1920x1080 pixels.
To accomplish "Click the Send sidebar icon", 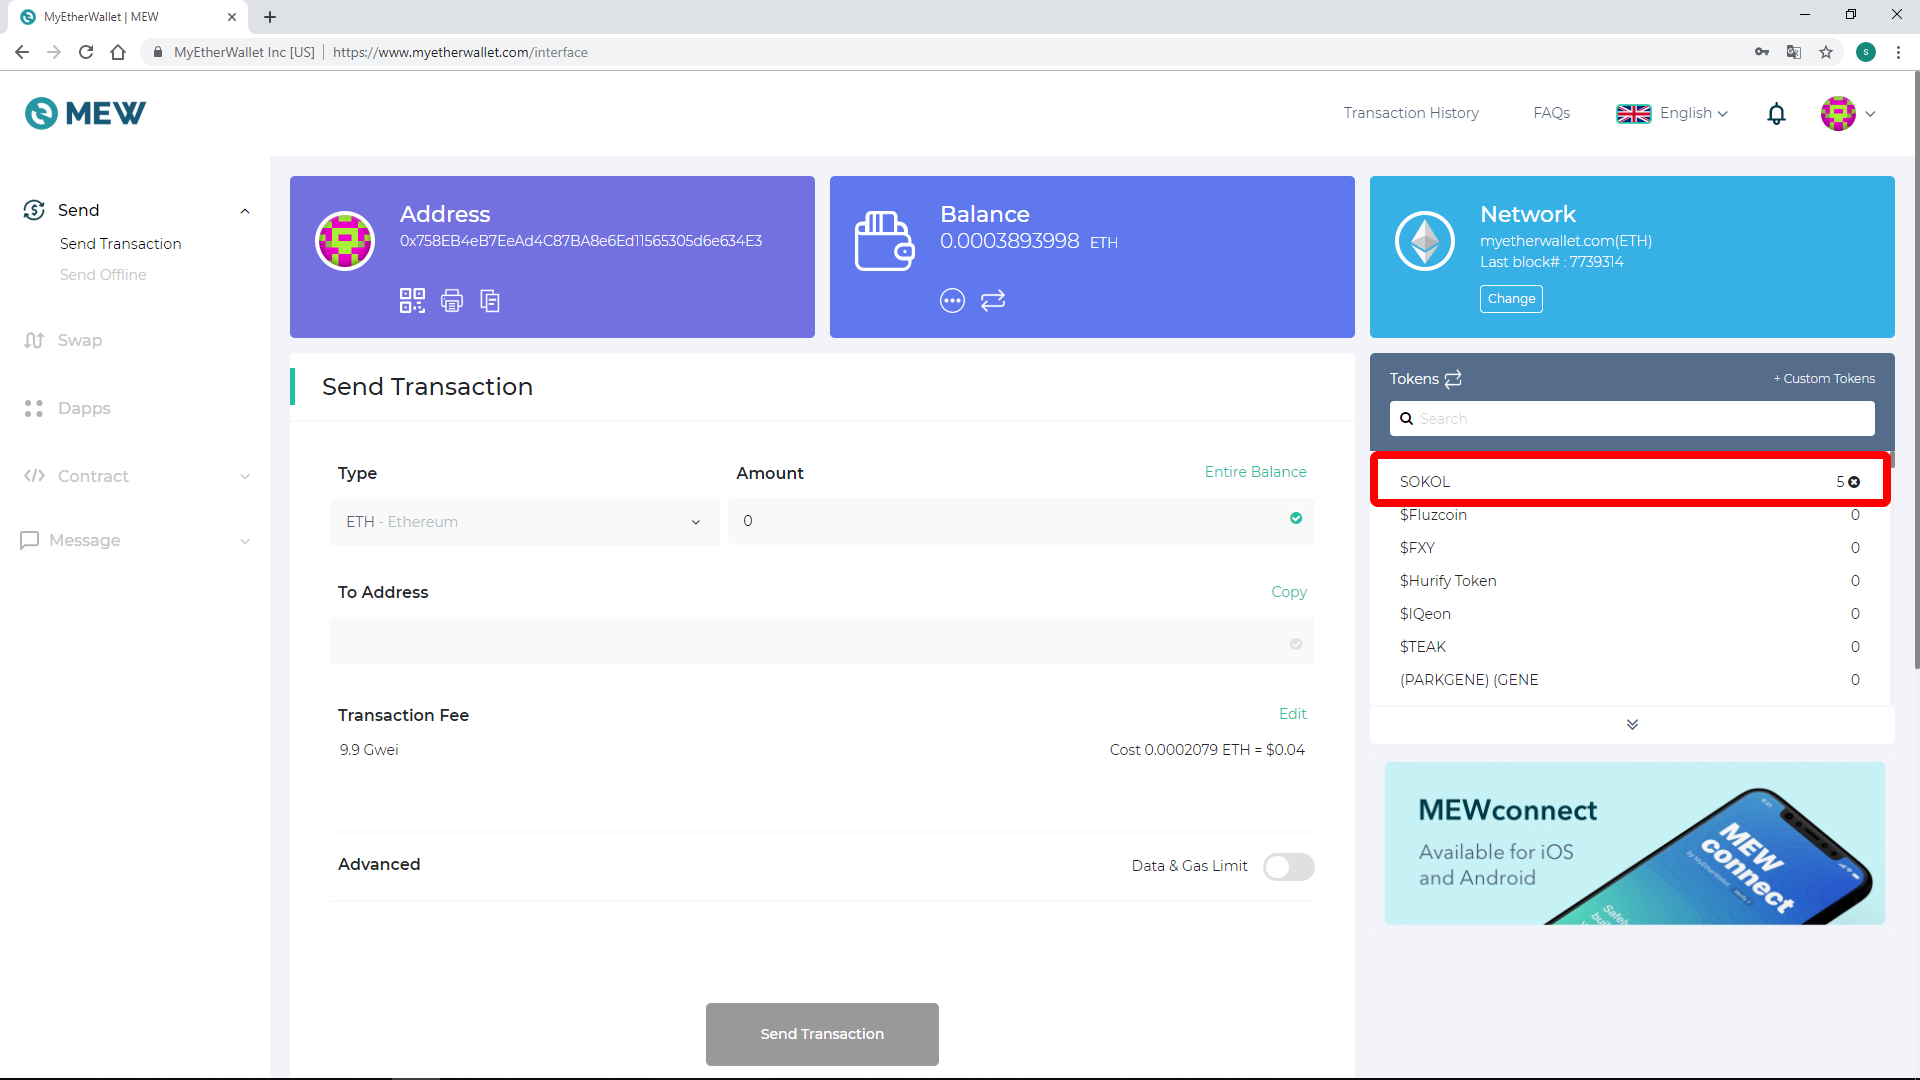I will pos(34,210).
